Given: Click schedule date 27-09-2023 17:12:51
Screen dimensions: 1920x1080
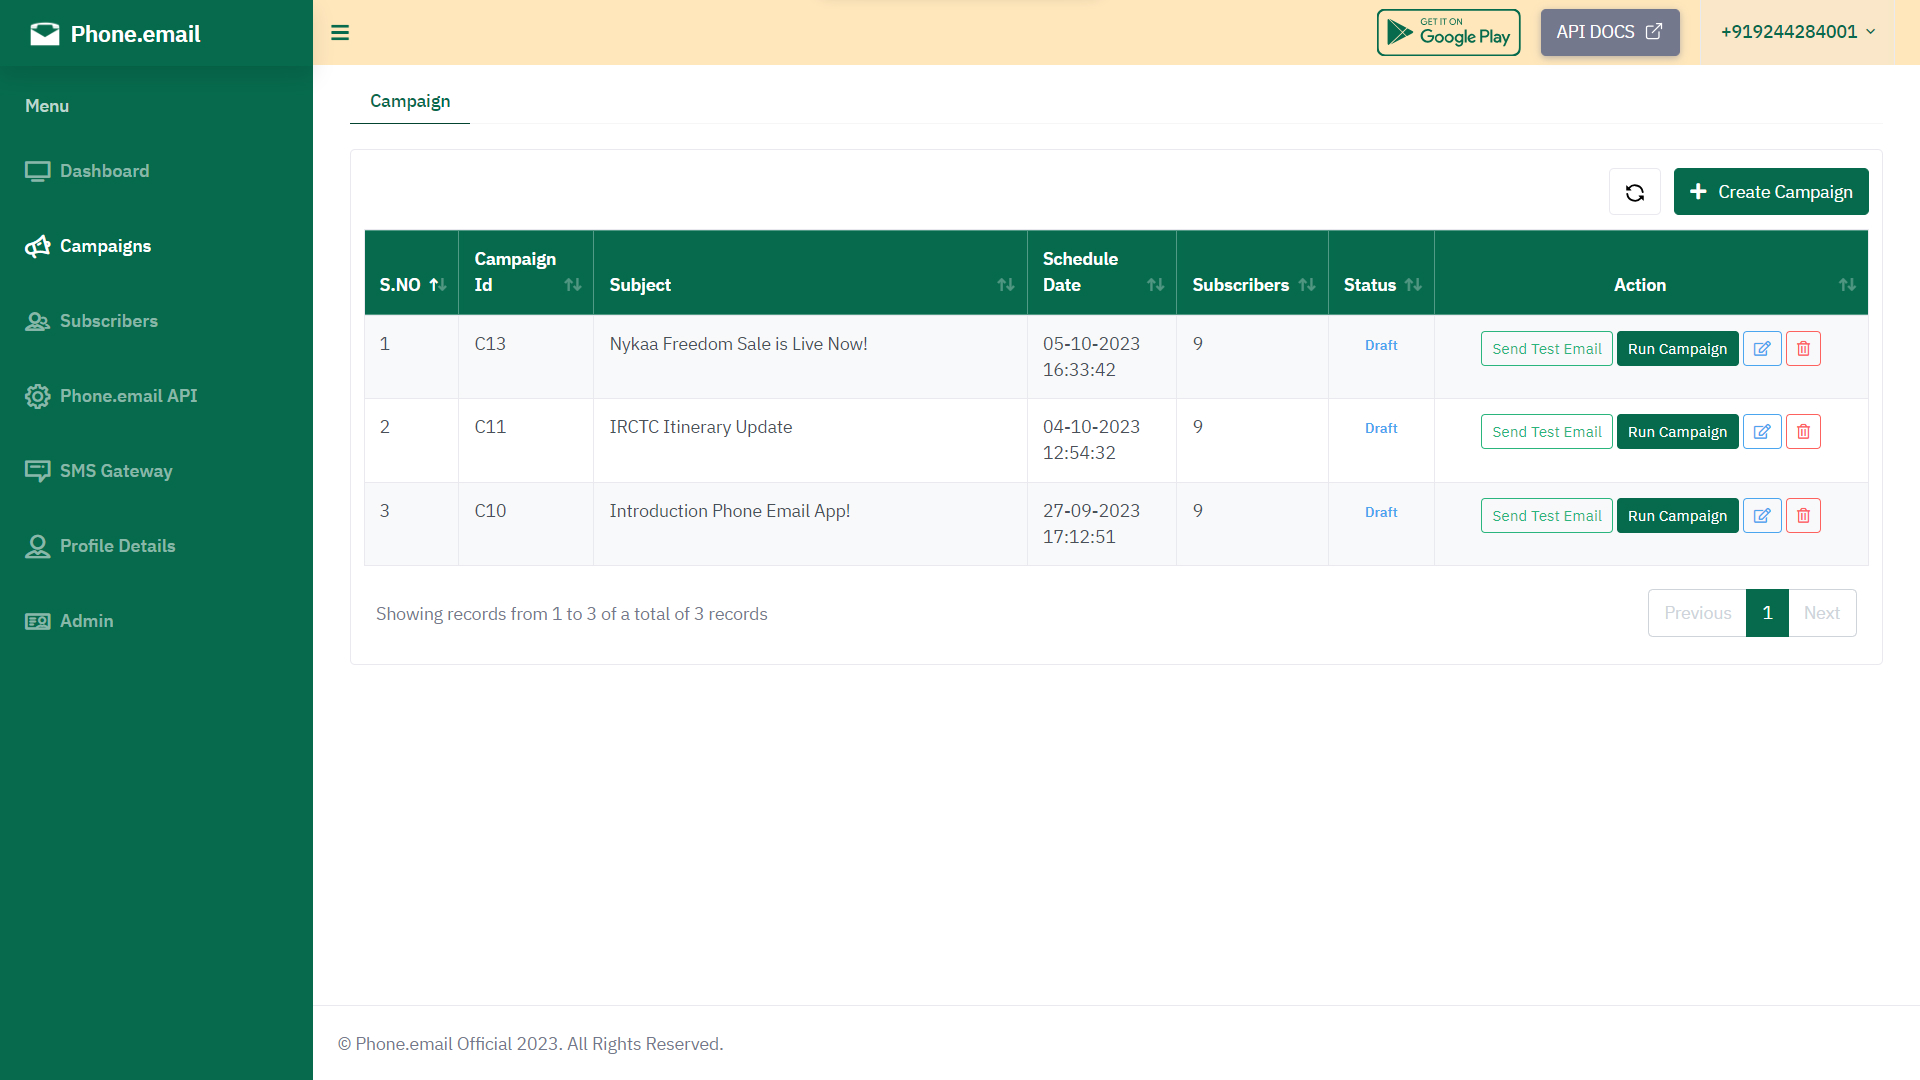Looking at the screenshot, I should click(1091, 524).
